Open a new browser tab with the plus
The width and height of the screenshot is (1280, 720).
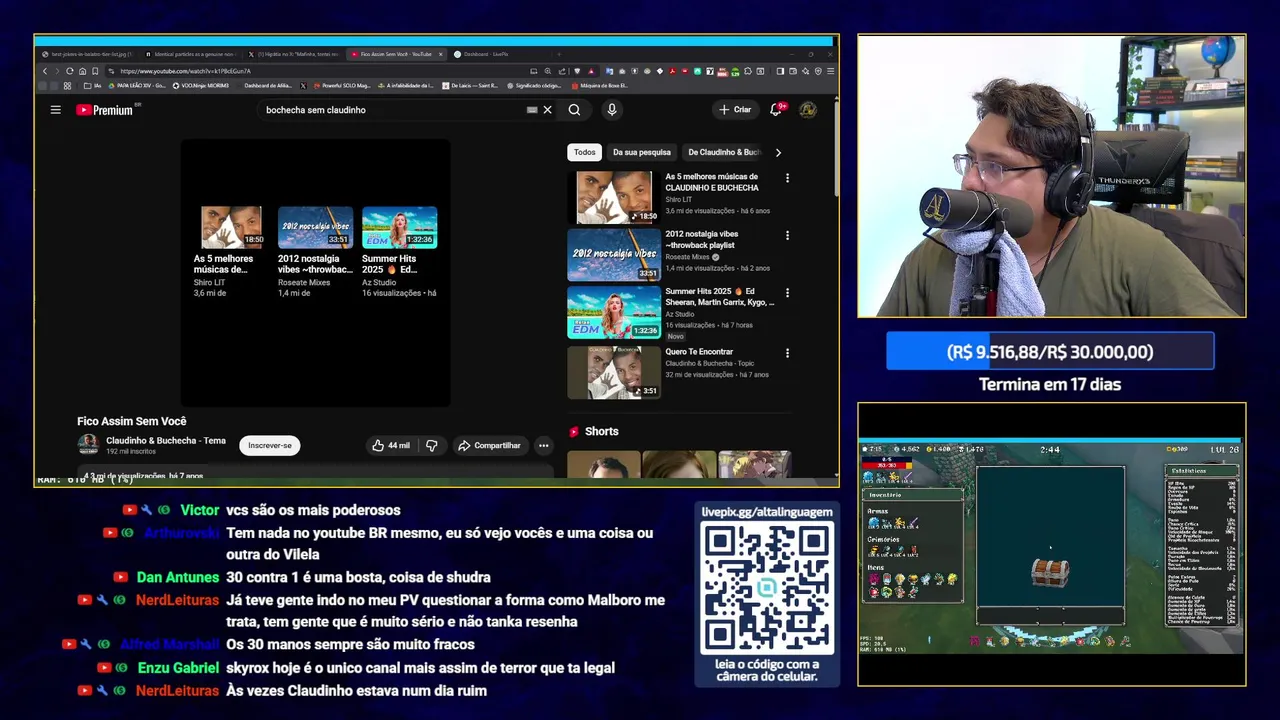pyautogui.click(x=559, y=54)
